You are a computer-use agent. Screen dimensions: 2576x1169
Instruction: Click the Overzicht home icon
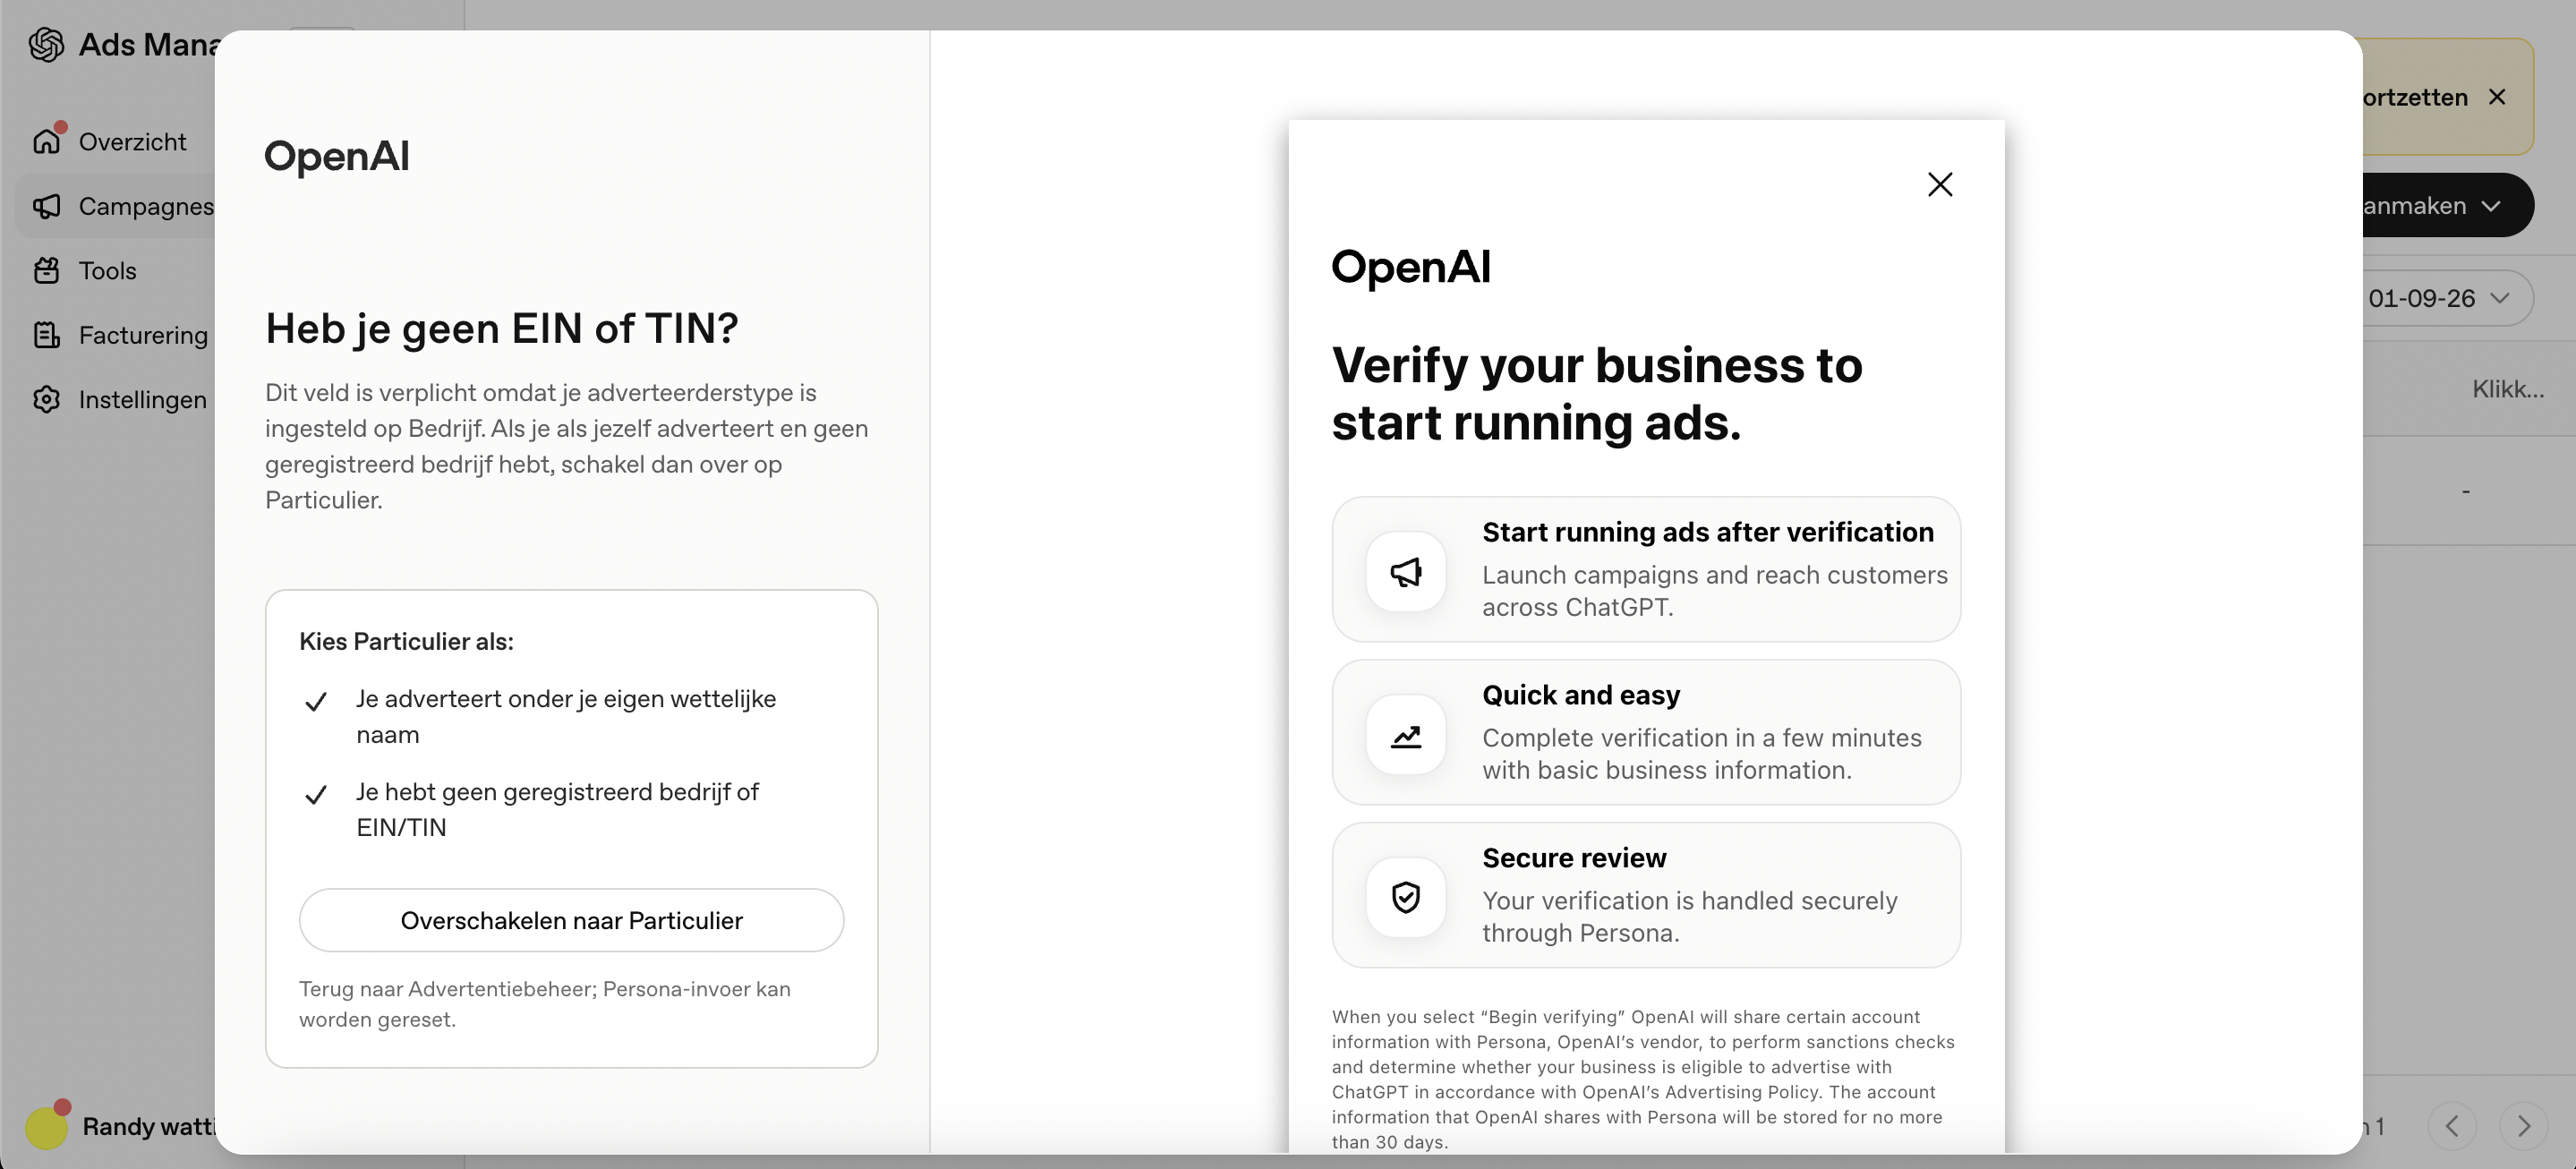(x=47, y=142)
